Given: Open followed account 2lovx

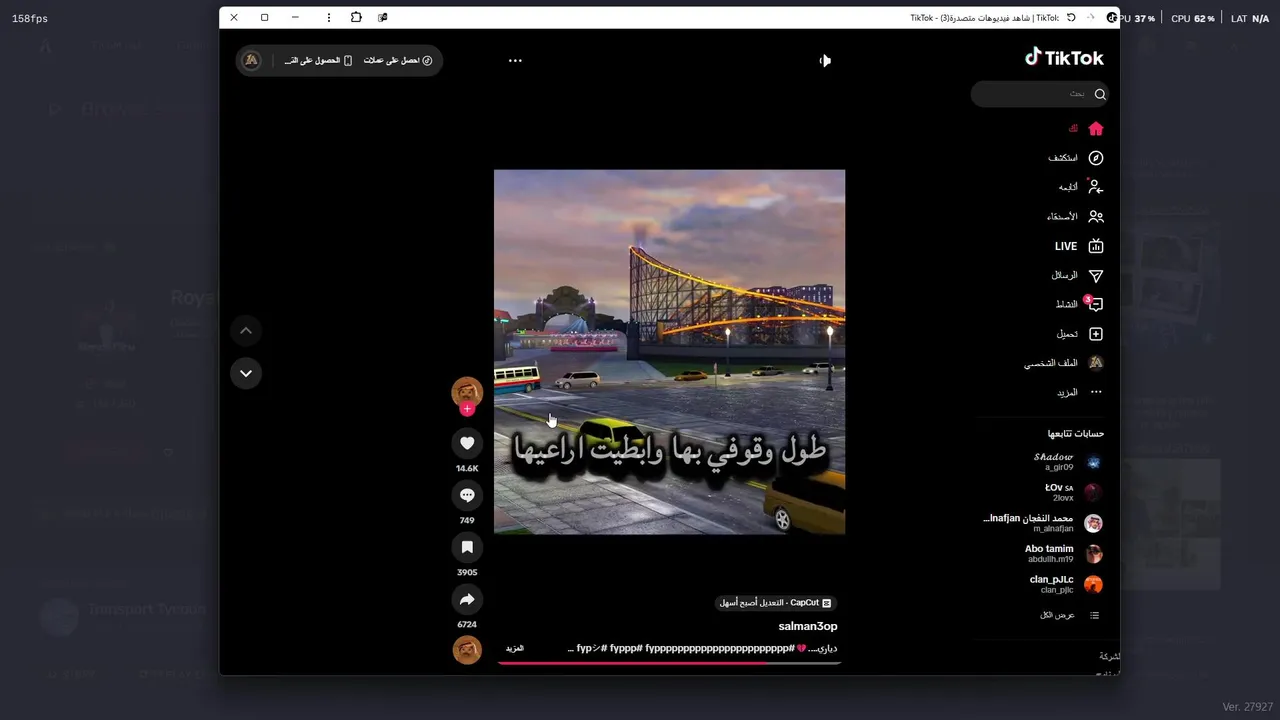Looking at the screenshot, I should coord(1072,492).
